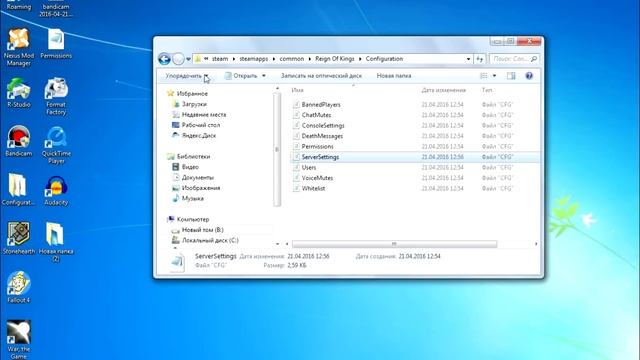
Task: Click the steamapps breadcrumb segment
Action: (254, 59)
